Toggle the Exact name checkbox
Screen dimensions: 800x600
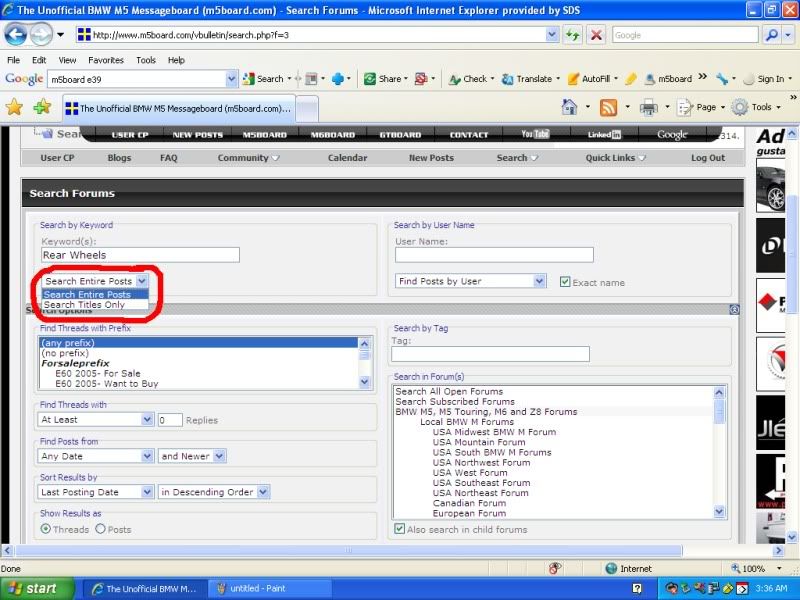[x=565, y=282]
